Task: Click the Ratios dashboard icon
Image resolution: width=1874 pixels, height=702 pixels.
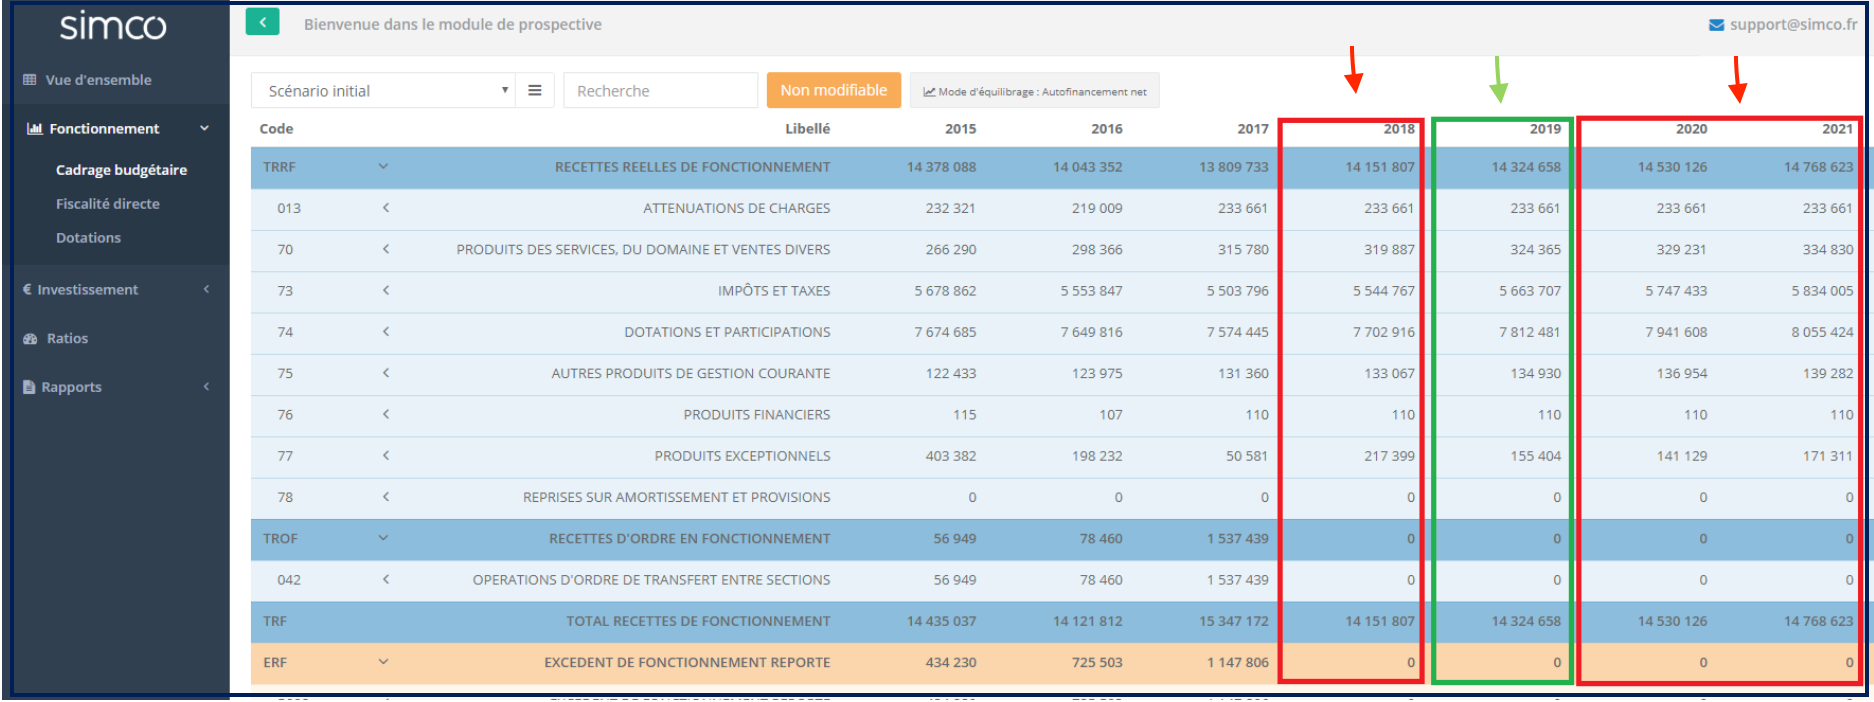Action: tap(30, 339)
